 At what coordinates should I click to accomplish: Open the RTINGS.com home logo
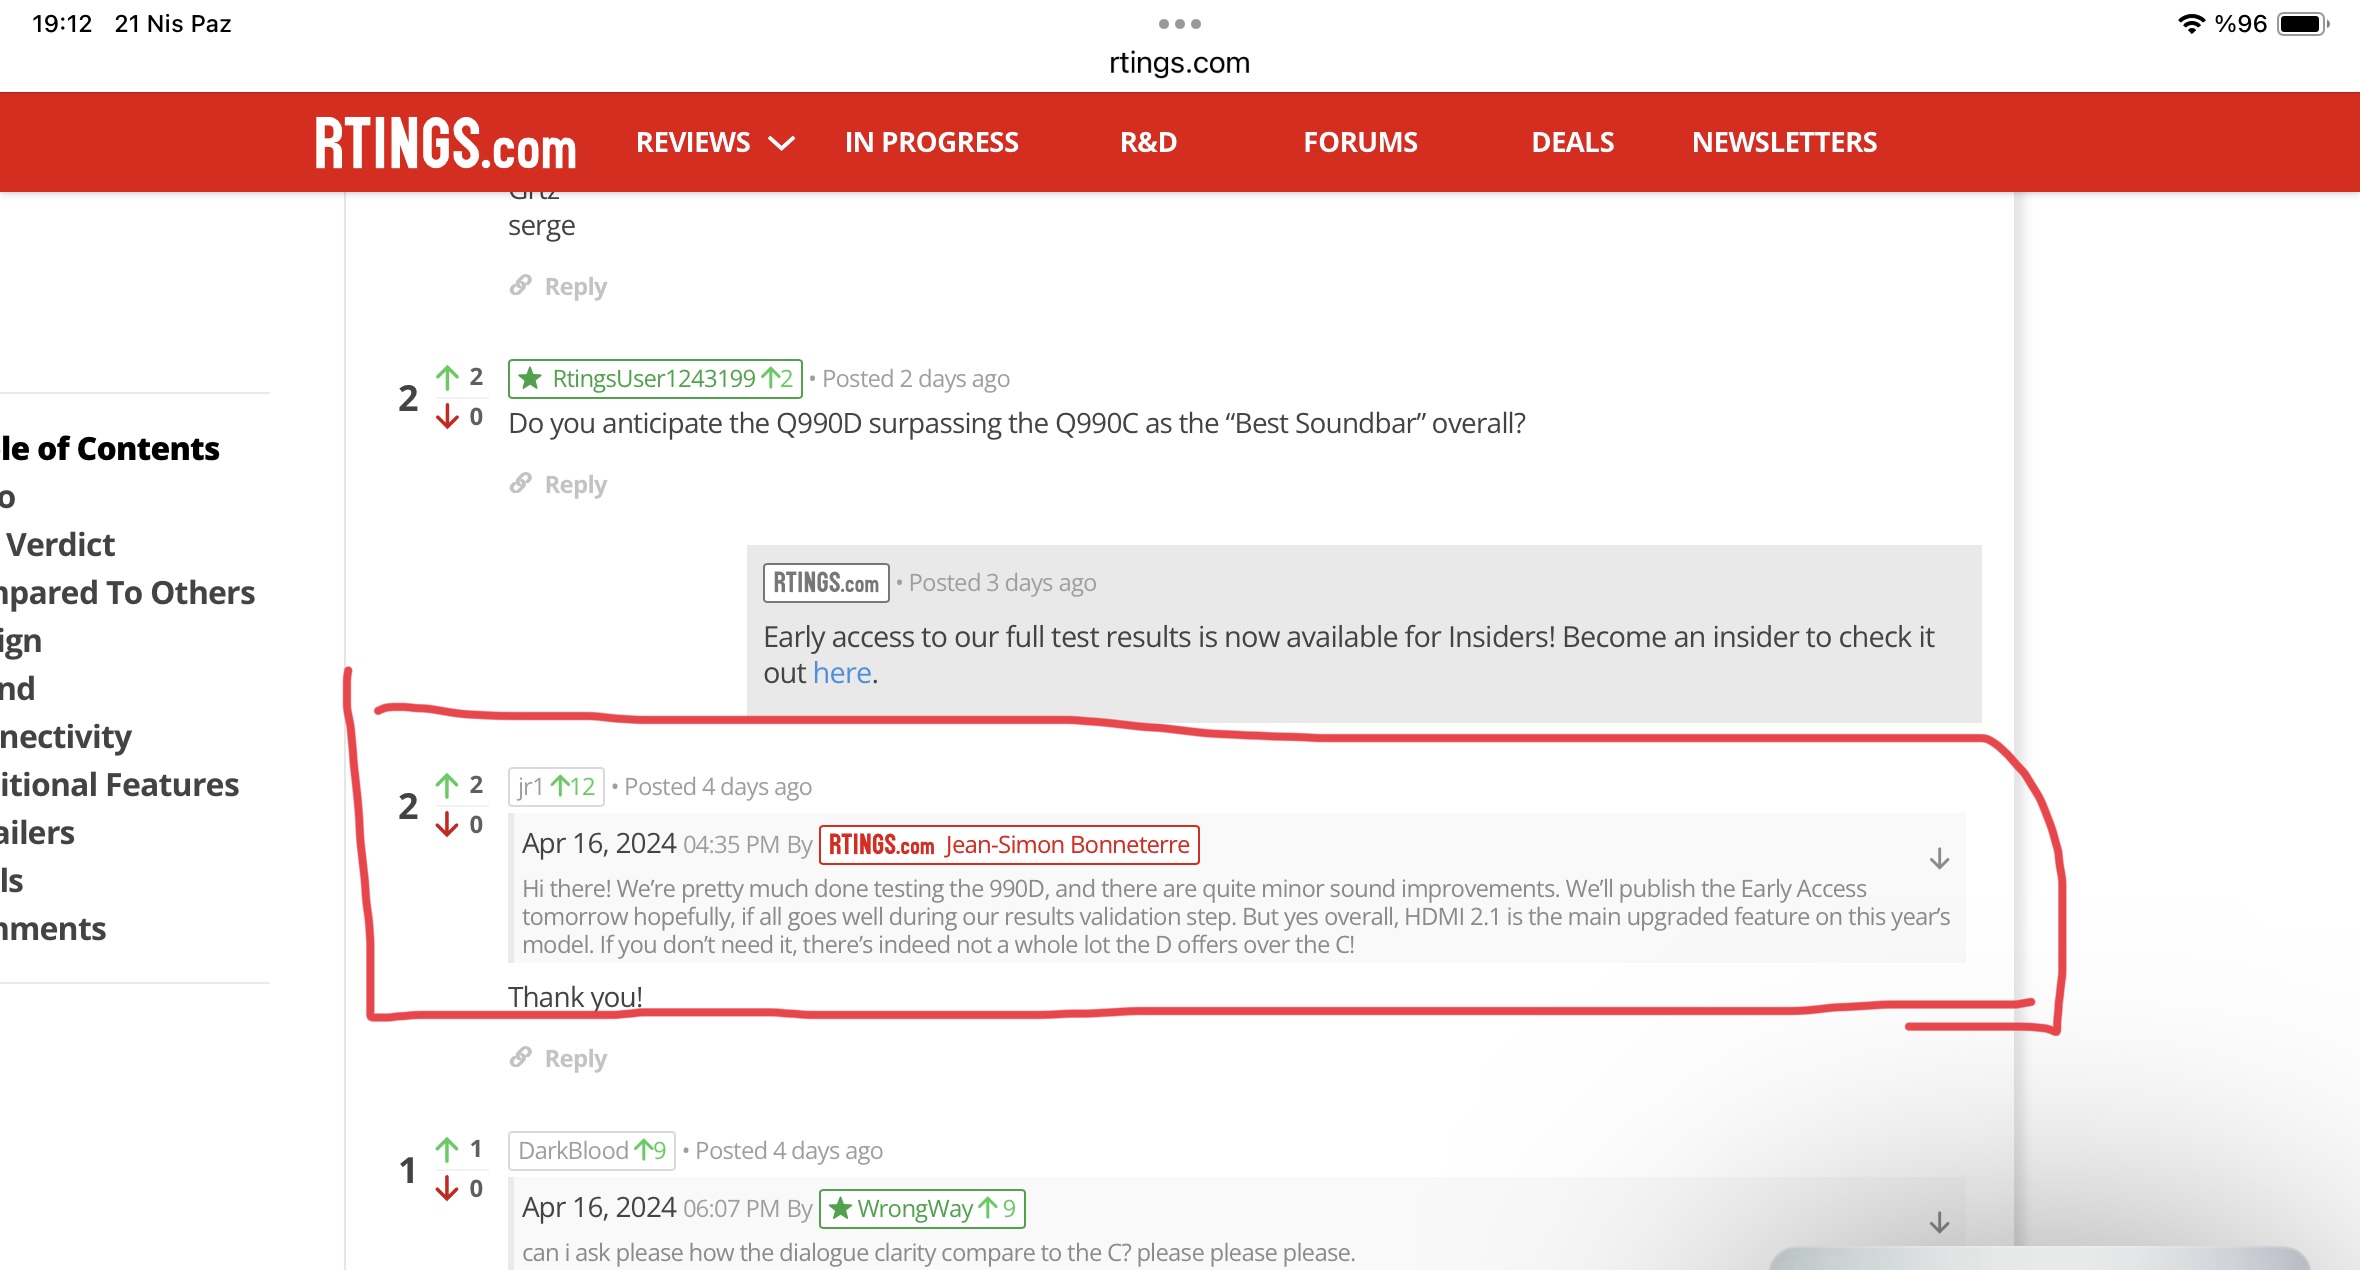(x=445, y=143)
